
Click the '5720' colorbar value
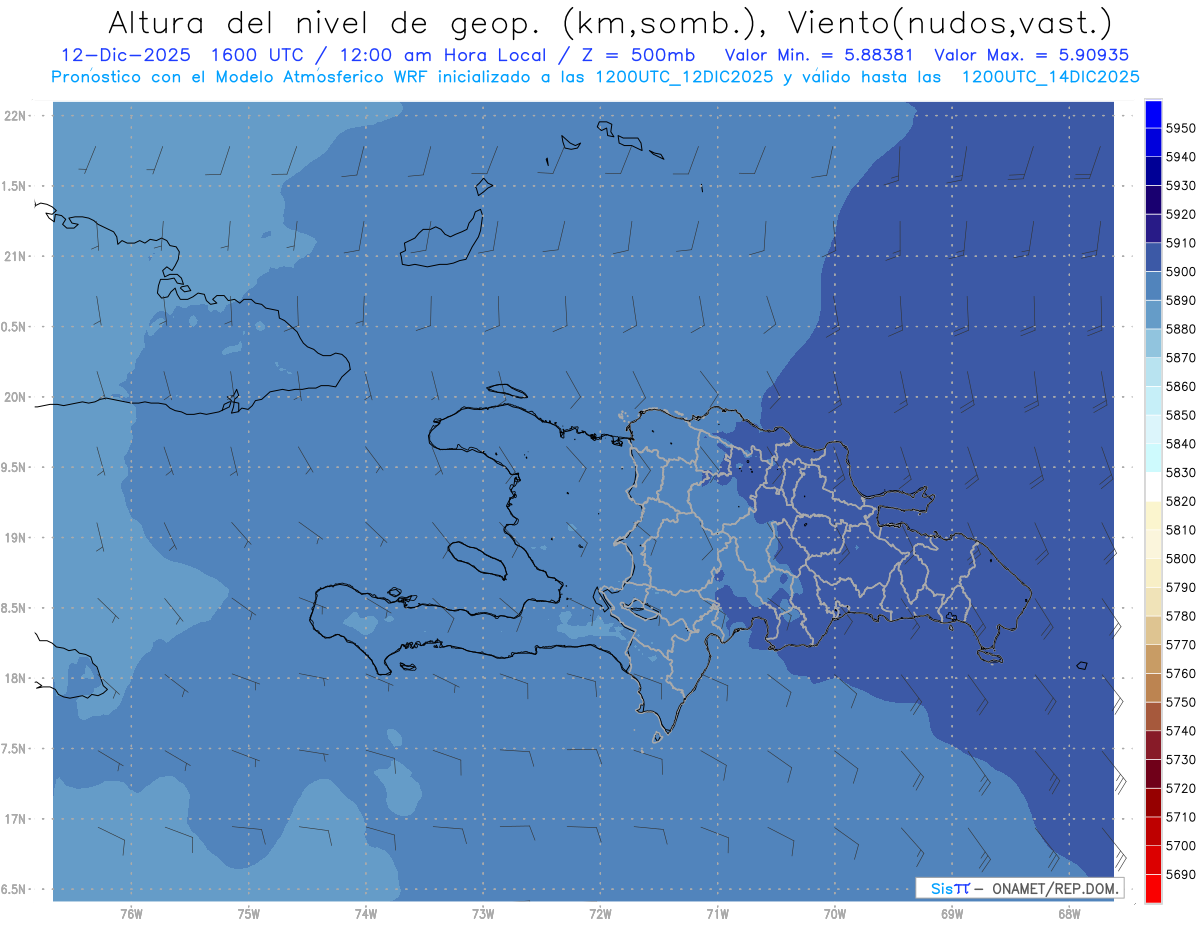pos(1181,788)
